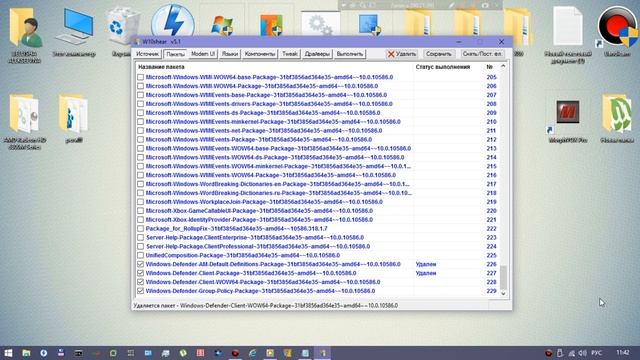Check the WMI-WOW64-base-Package row 205 checkbox

pos(140,77)
